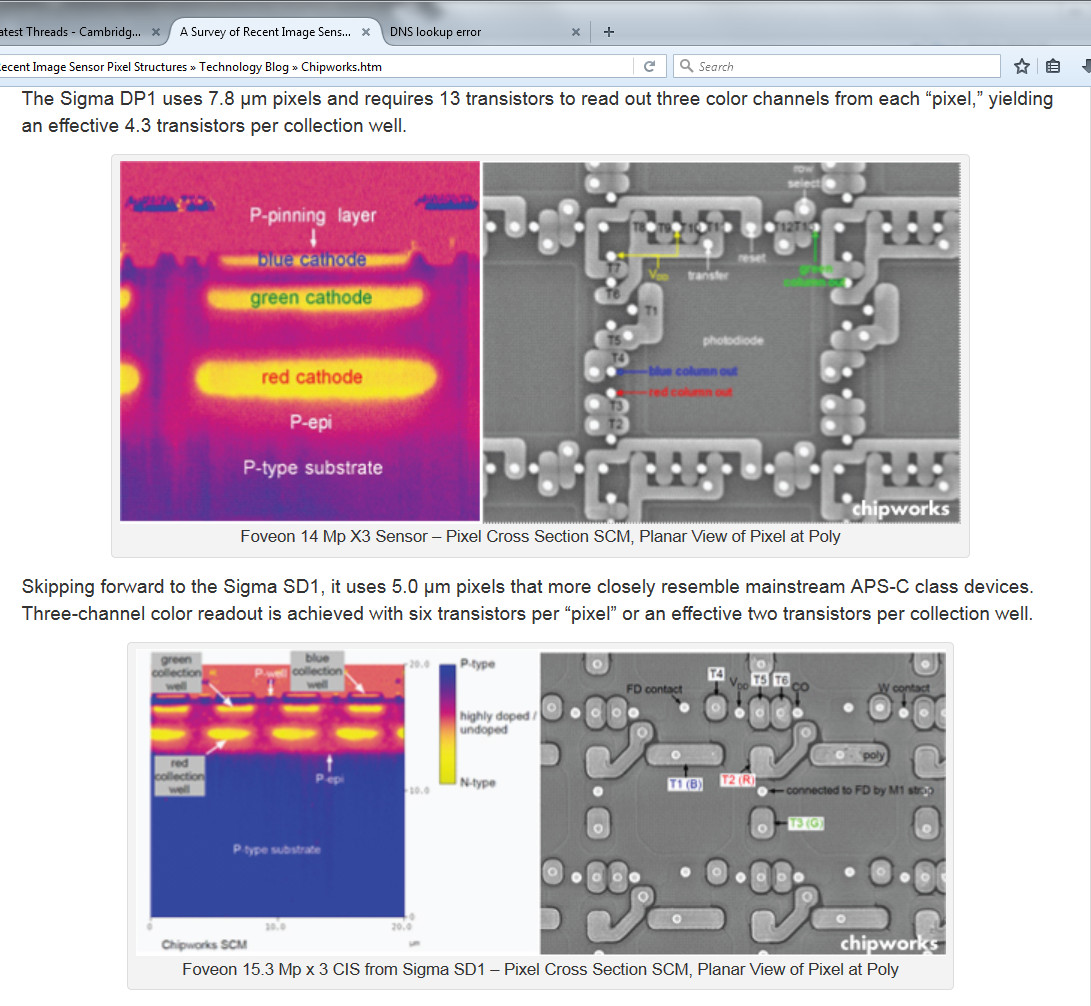The height and width of the screenshot is (1006, 1091).
Task: Close the Latest Threads Cambridge tab
Action: click(156, 32)
